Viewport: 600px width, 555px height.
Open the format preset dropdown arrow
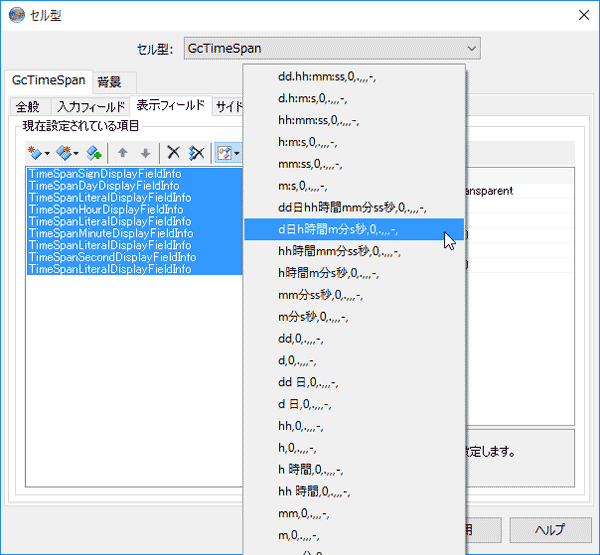pyautogui.click(x=237, y=153)
